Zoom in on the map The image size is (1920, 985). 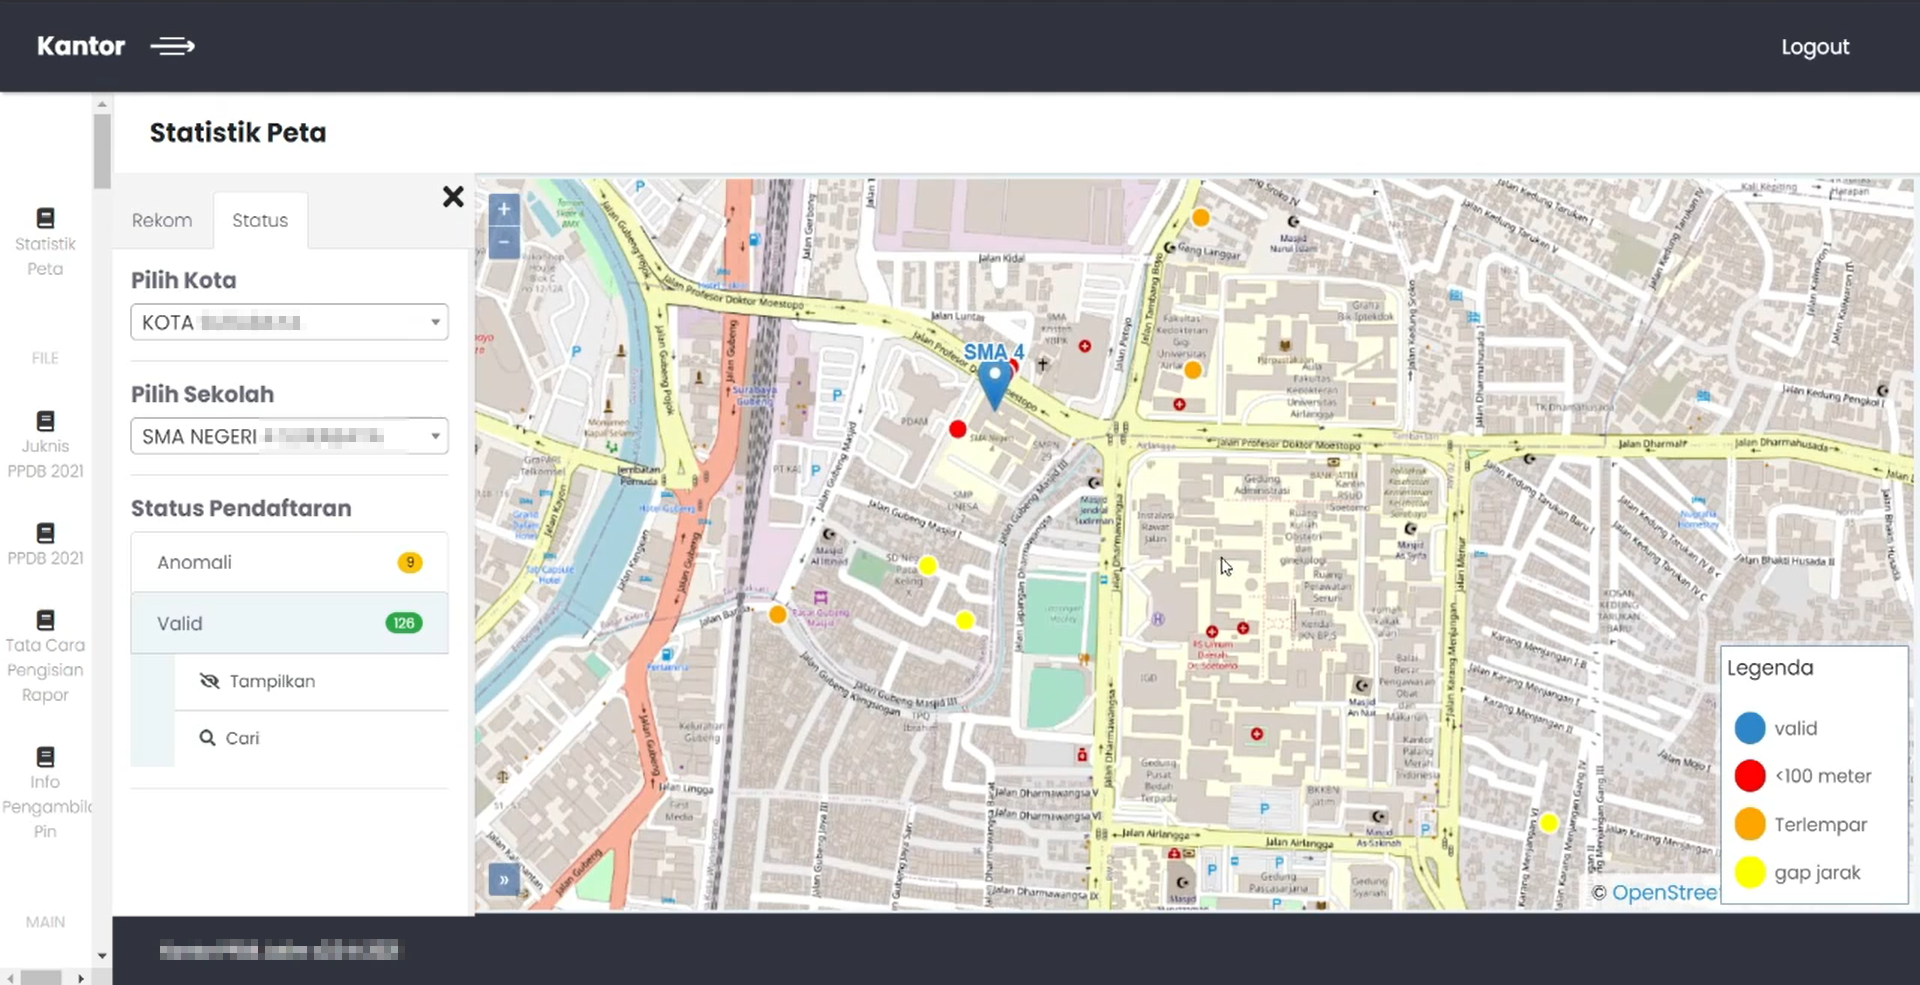click(x=504, y=209)
